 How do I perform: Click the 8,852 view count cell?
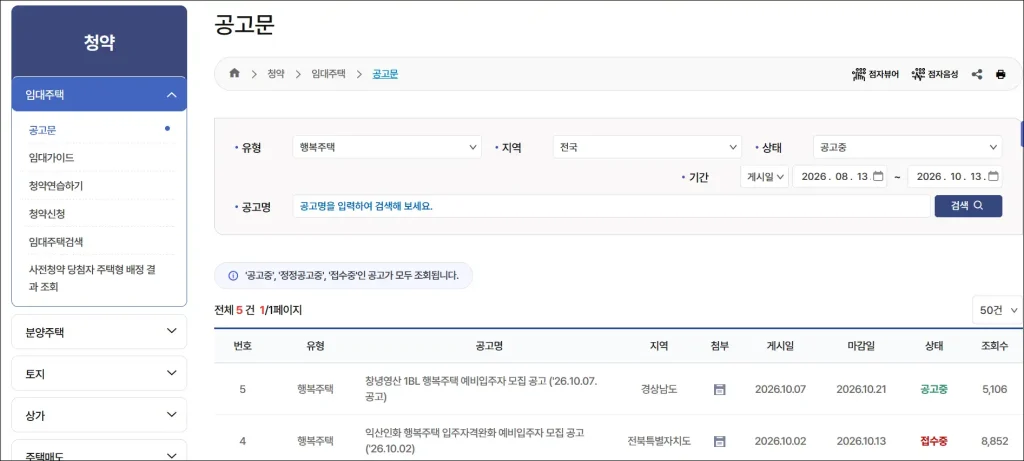click(x=995, y=441)
